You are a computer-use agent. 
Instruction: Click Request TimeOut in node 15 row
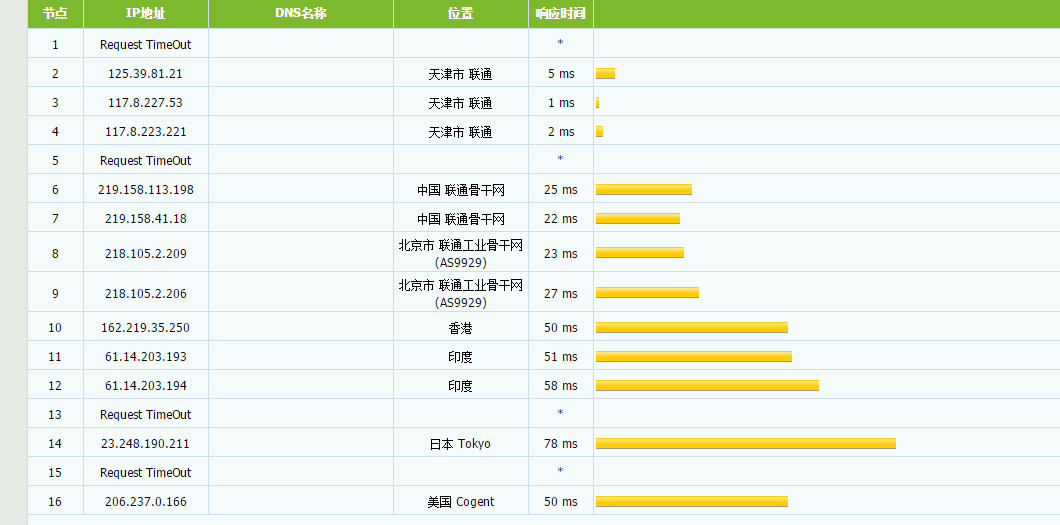coord(145,473)
